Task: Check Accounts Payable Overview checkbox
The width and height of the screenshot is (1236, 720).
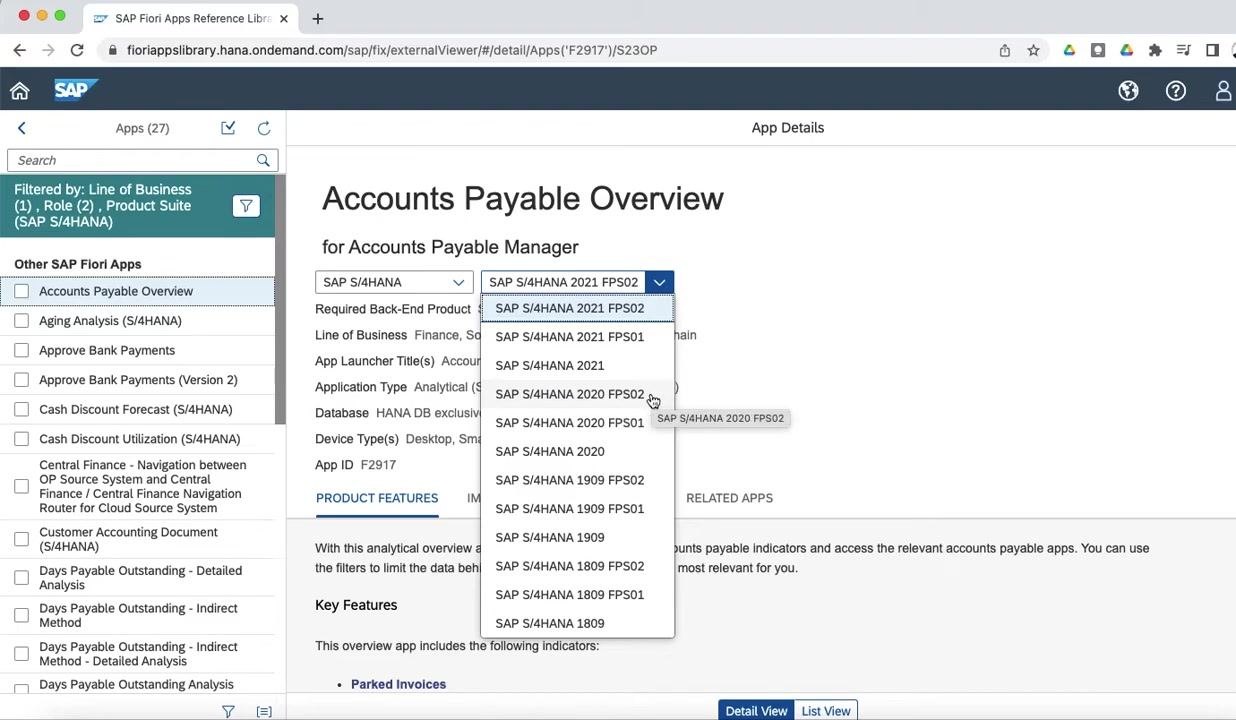Action: [x=22, y=291]
